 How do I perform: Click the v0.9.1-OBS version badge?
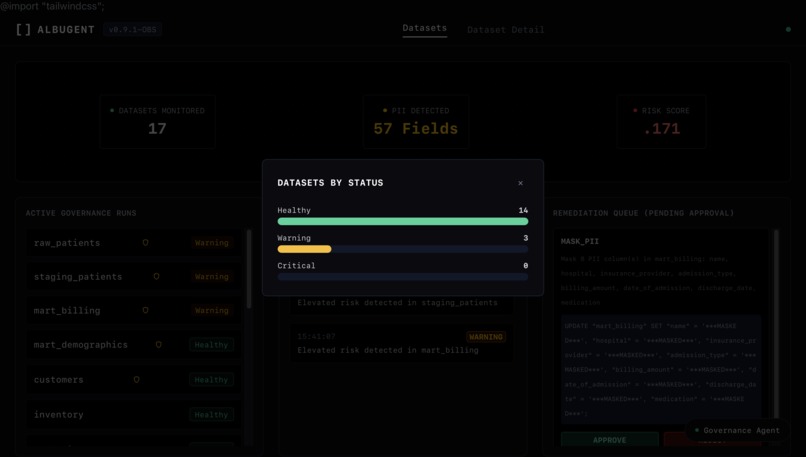pyautogui.click(x=133, y=30)
